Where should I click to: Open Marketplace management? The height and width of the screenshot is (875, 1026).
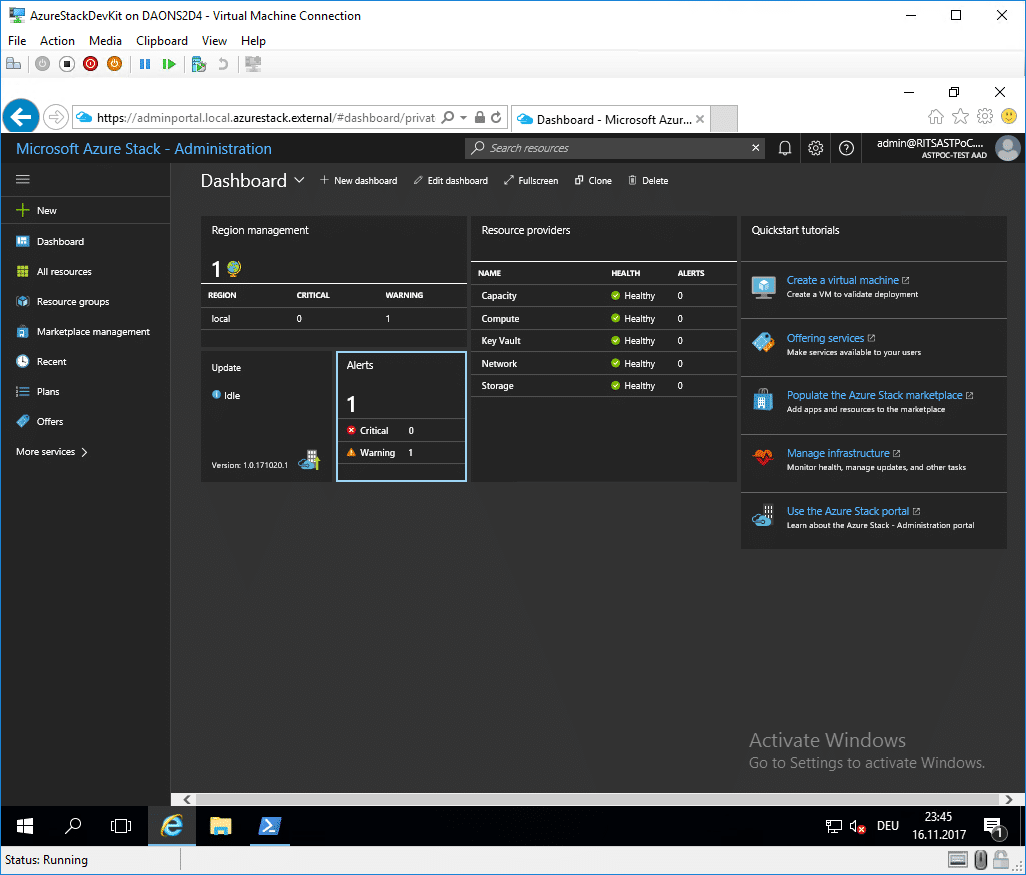(x=86, y=332)
